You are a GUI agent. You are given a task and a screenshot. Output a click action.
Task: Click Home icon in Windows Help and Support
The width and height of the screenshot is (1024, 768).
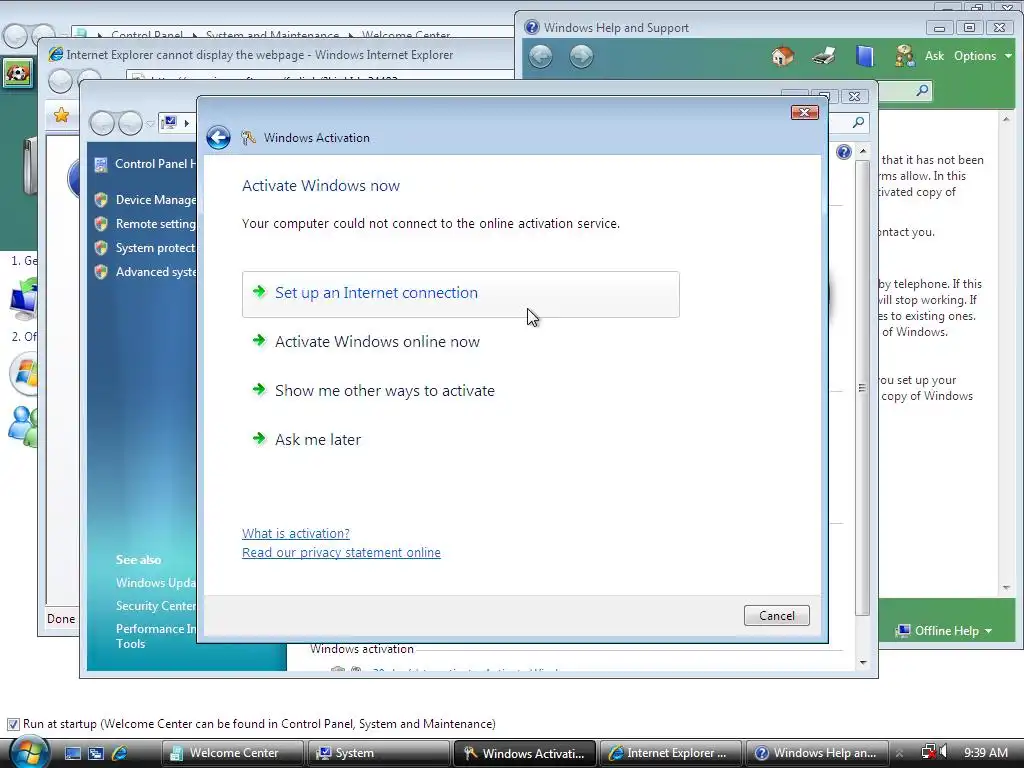782,56
